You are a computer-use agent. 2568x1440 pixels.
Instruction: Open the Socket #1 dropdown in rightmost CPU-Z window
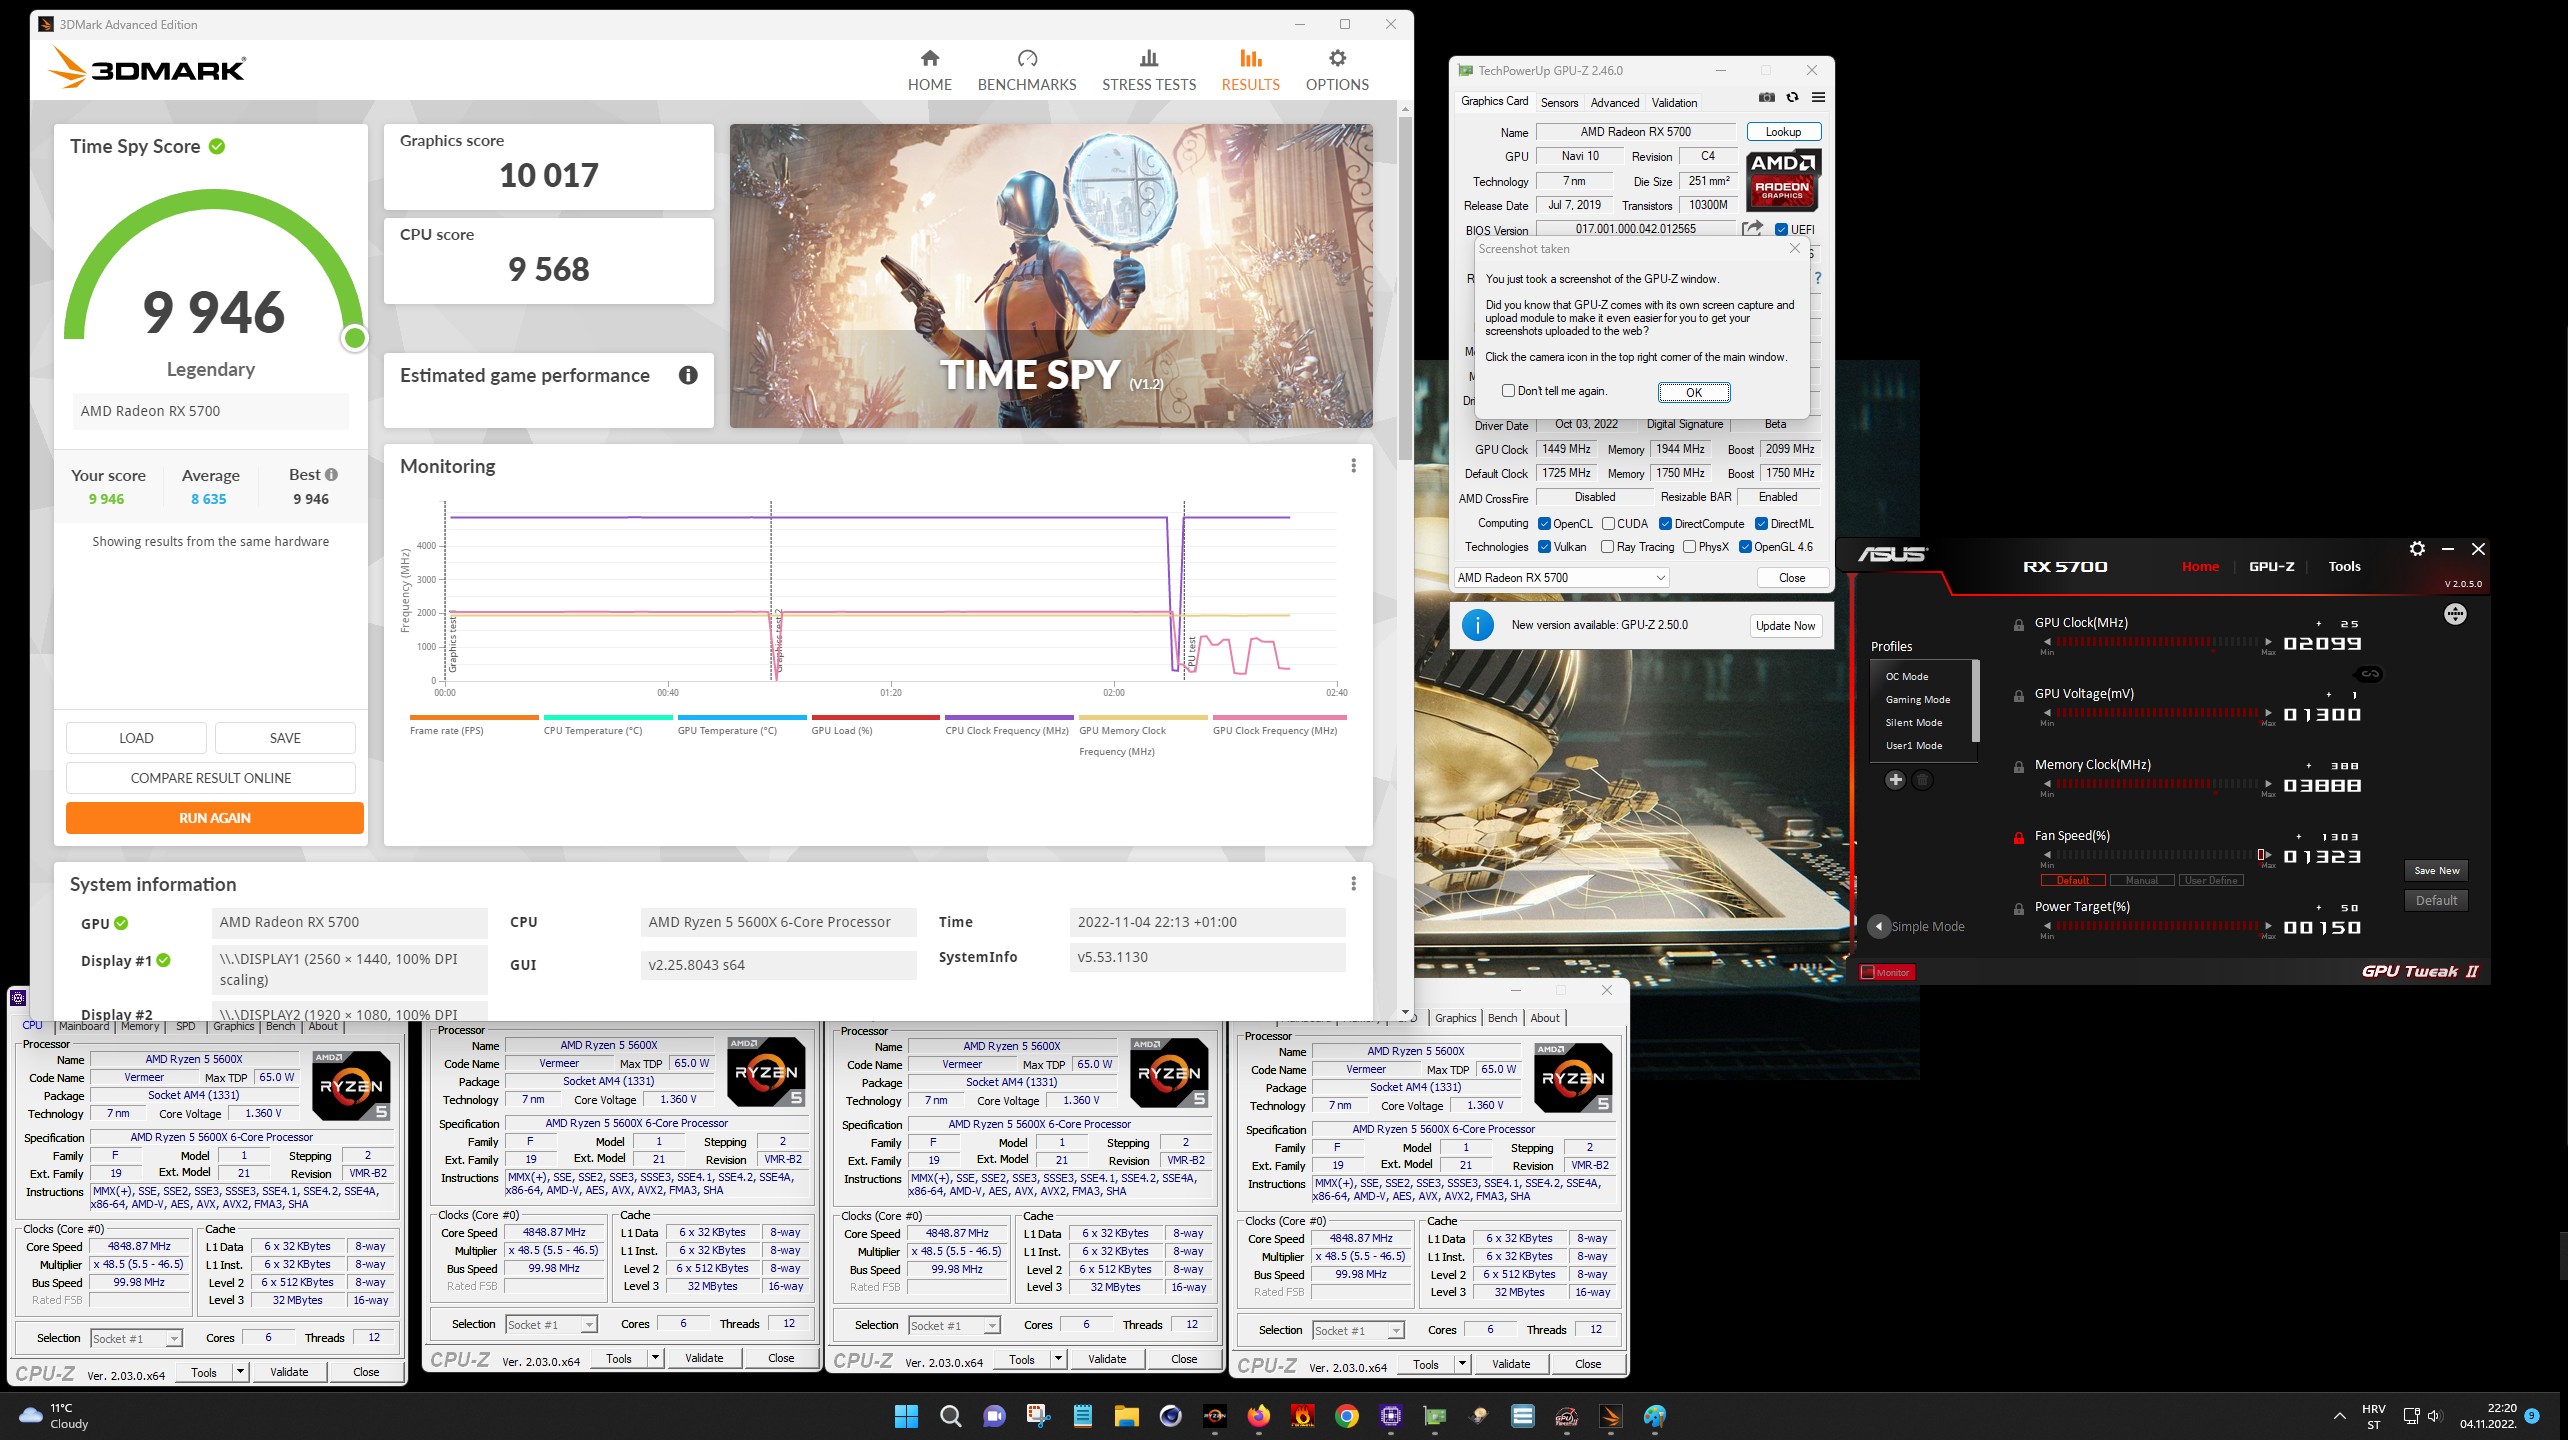1358,1331
